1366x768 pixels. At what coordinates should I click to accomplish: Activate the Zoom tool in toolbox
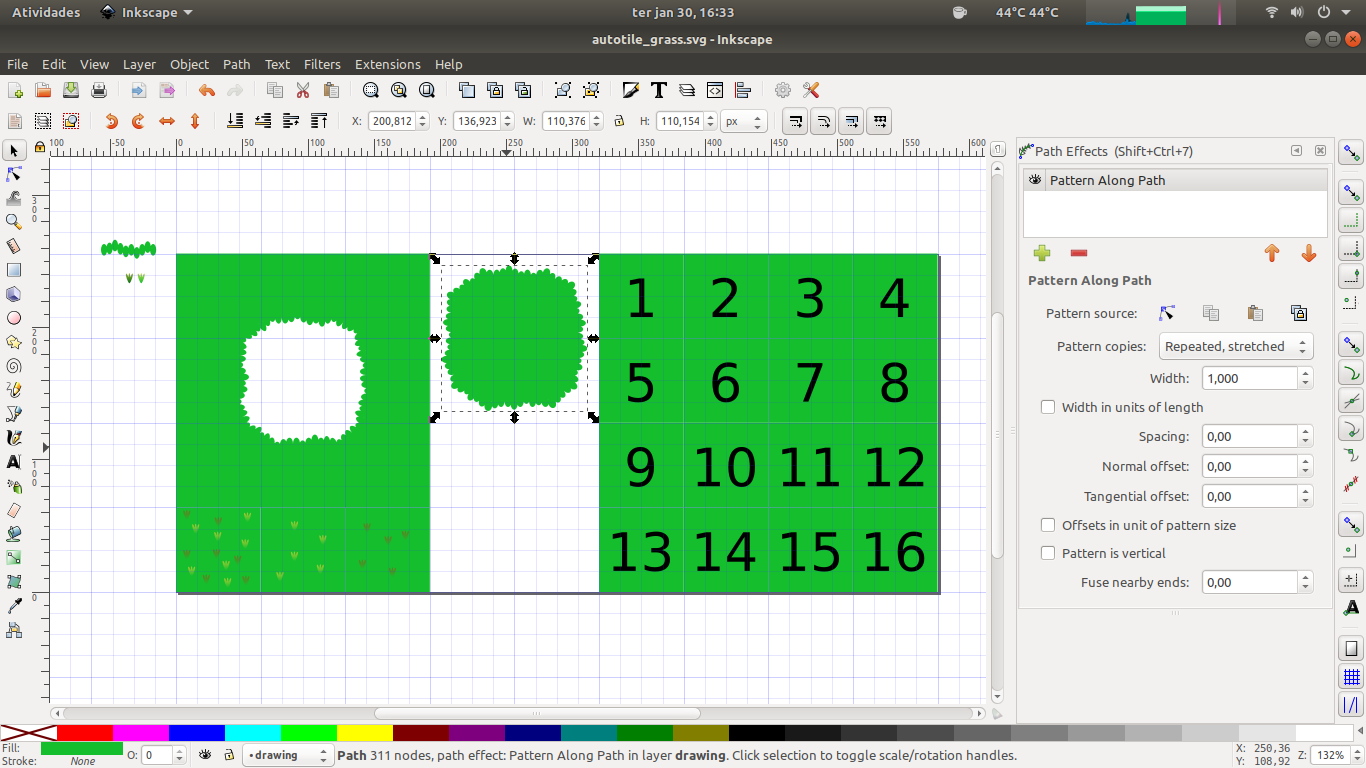click(14, 222)
